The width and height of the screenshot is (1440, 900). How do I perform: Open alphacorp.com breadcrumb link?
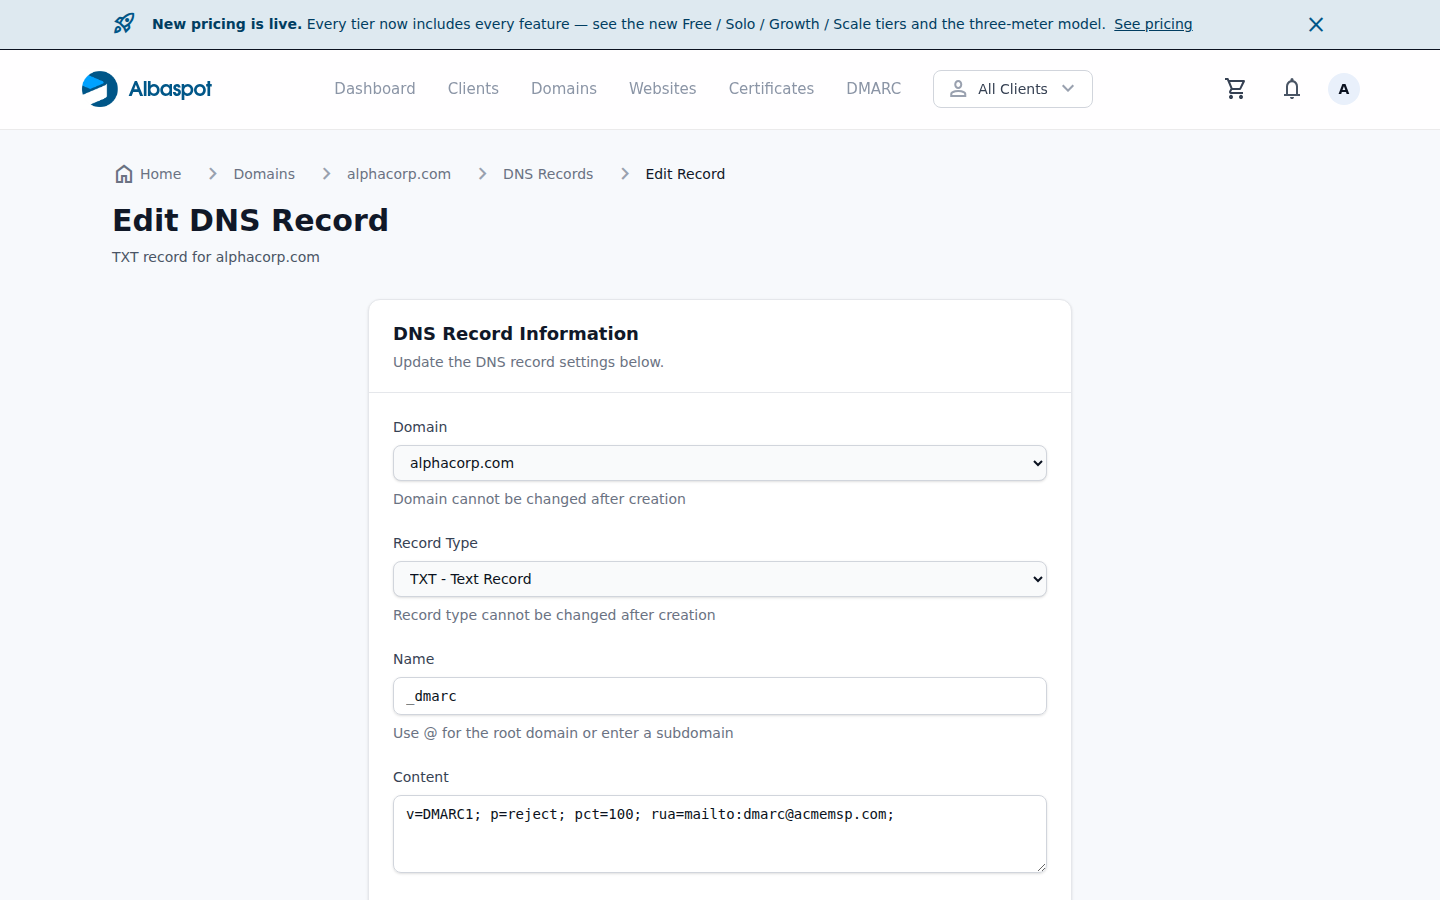point(399,174)
